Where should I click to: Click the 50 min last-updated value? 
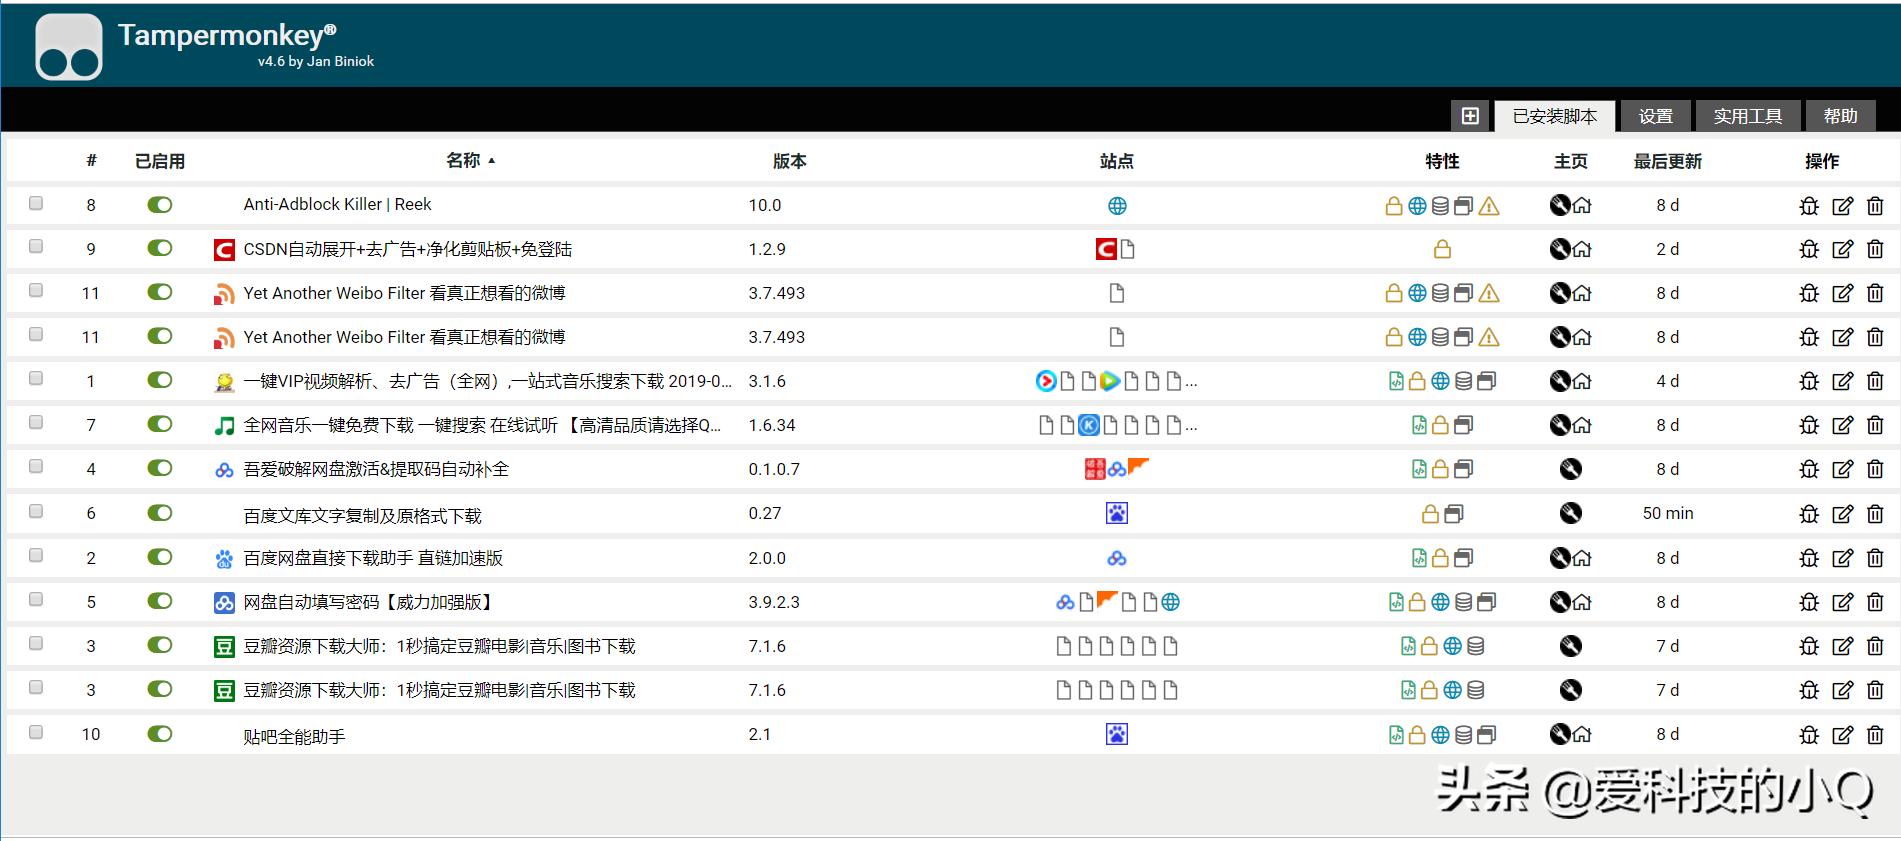(x=1668, y=513)
